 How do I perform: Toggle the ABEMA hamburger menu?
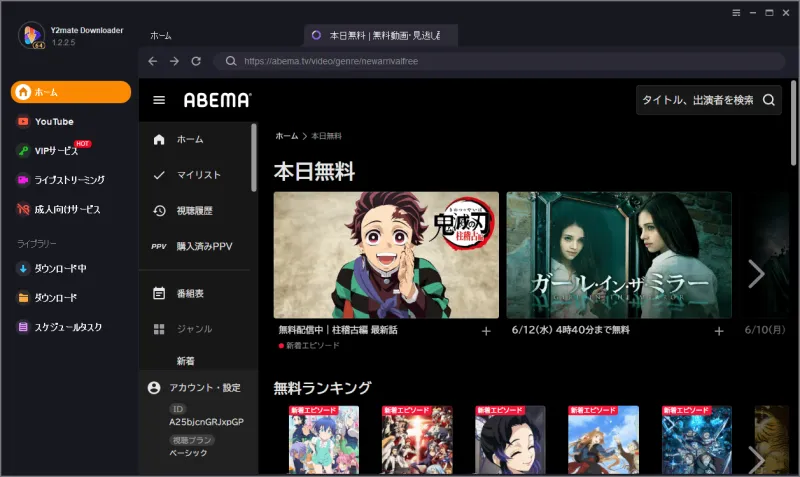pos(159,100)
